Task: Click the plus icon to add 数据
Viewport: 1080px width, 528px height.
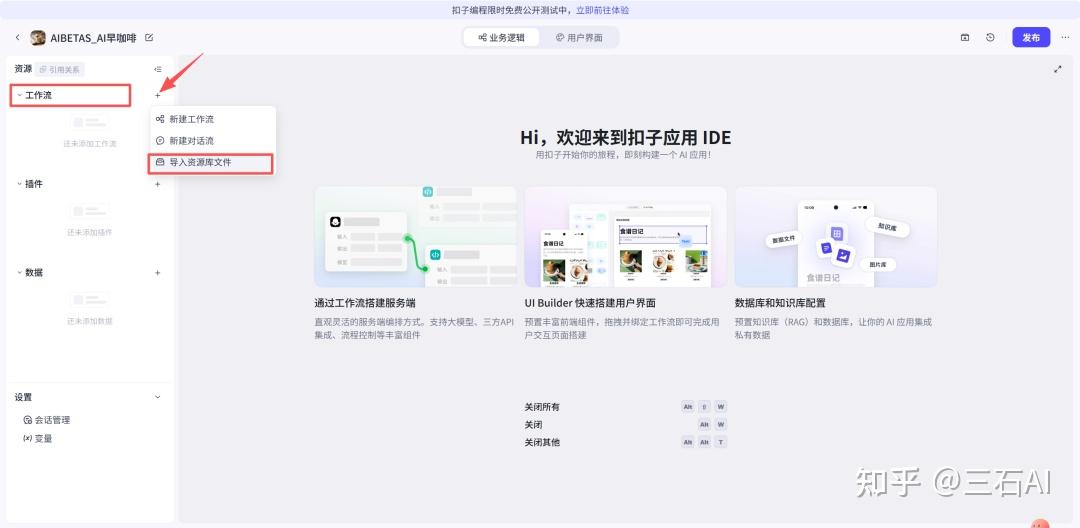Action: point(157,273)
